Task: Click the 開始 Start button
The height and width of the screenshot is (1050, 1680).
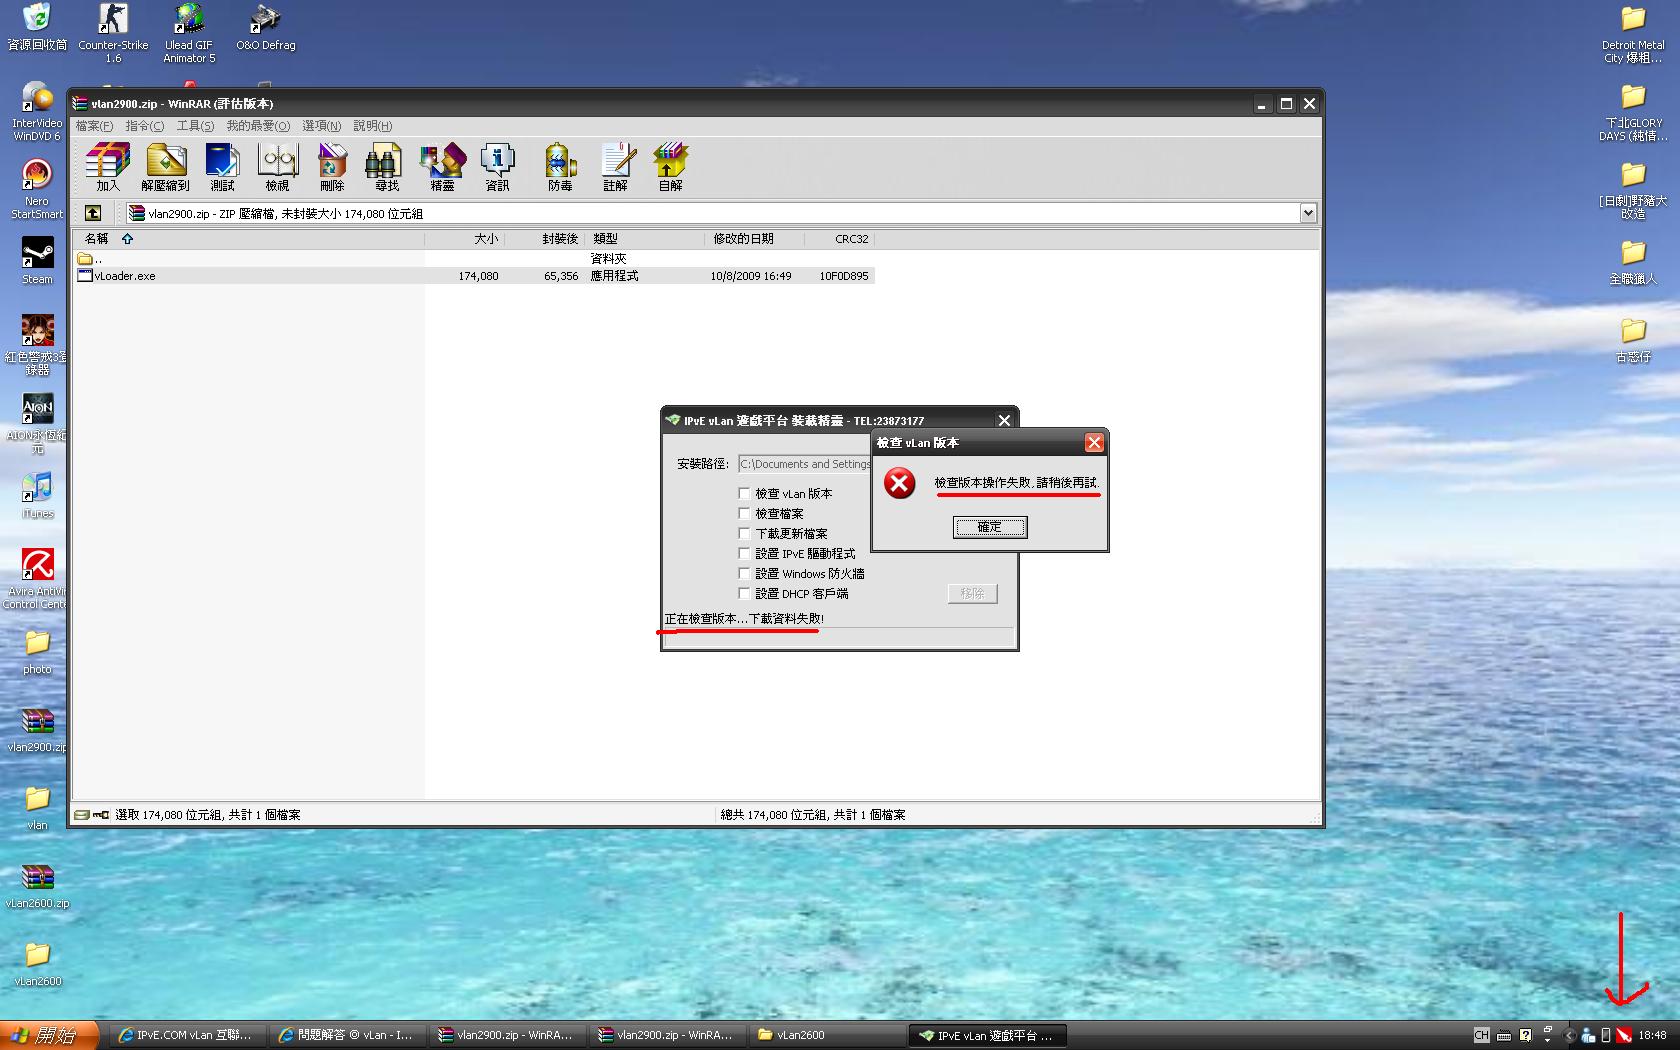Action: pyautogui.click(x=48, y=1035)
